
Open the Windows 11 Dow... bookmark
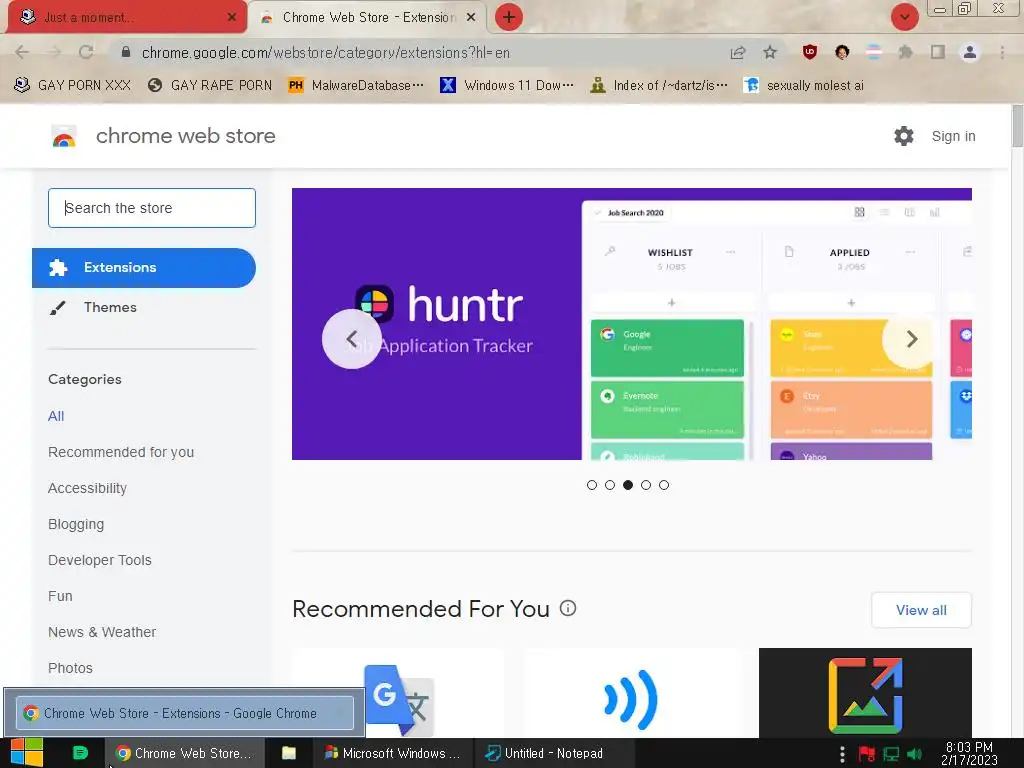(507, 86)
